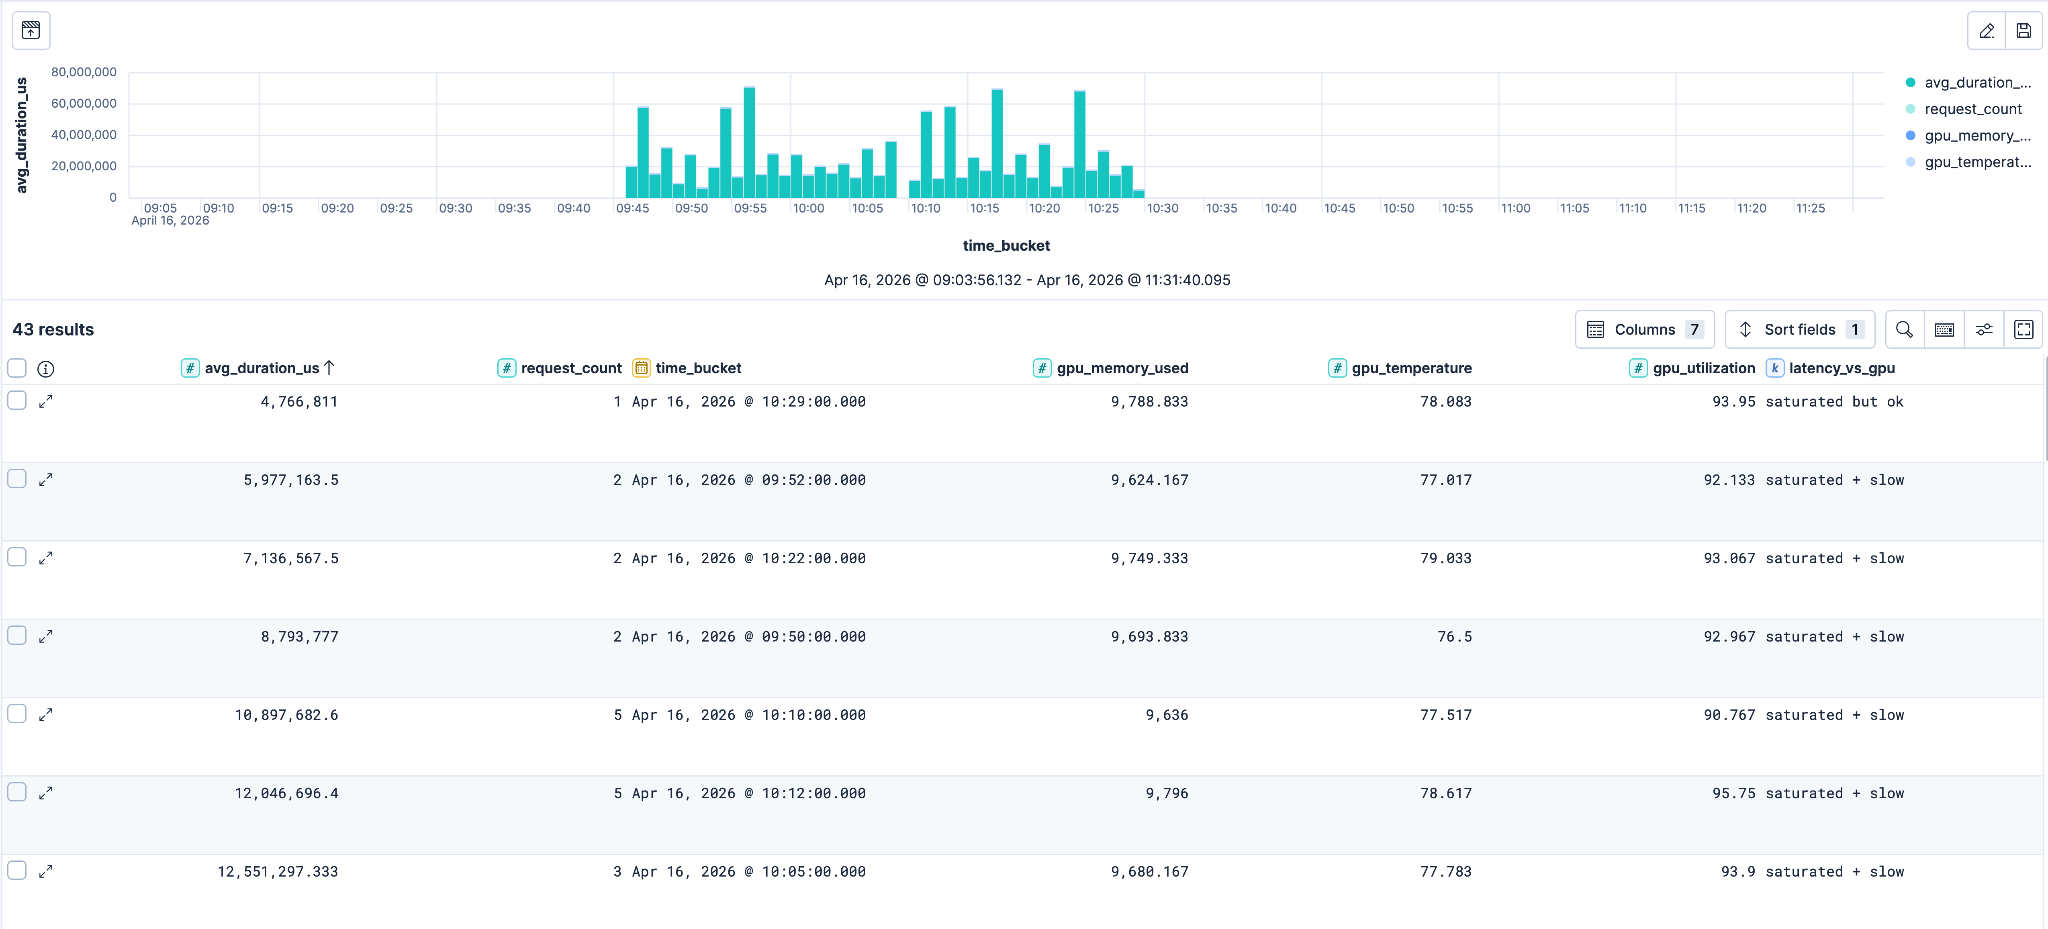Click number type icon beside gpu_utilization header
Viewport: 2048px width, 929px height.
pyautogui.click(x=1638, y=368)
